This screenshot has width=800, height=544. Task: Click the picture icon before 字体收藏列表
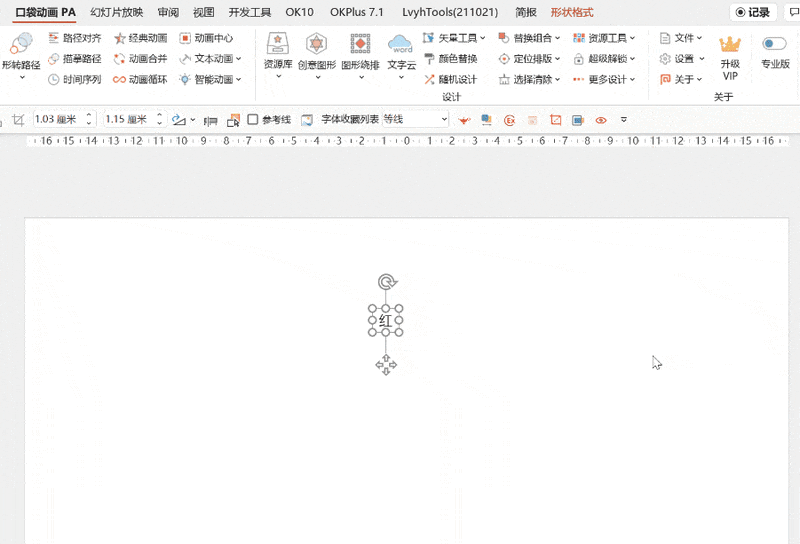pos(307,120)
